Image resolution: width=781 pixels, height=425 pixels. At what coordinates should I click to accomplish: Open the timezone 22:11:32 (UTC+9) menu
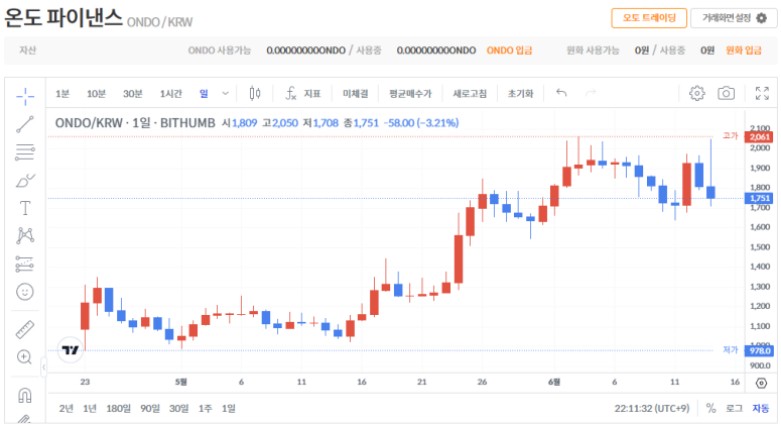[651, 409]
